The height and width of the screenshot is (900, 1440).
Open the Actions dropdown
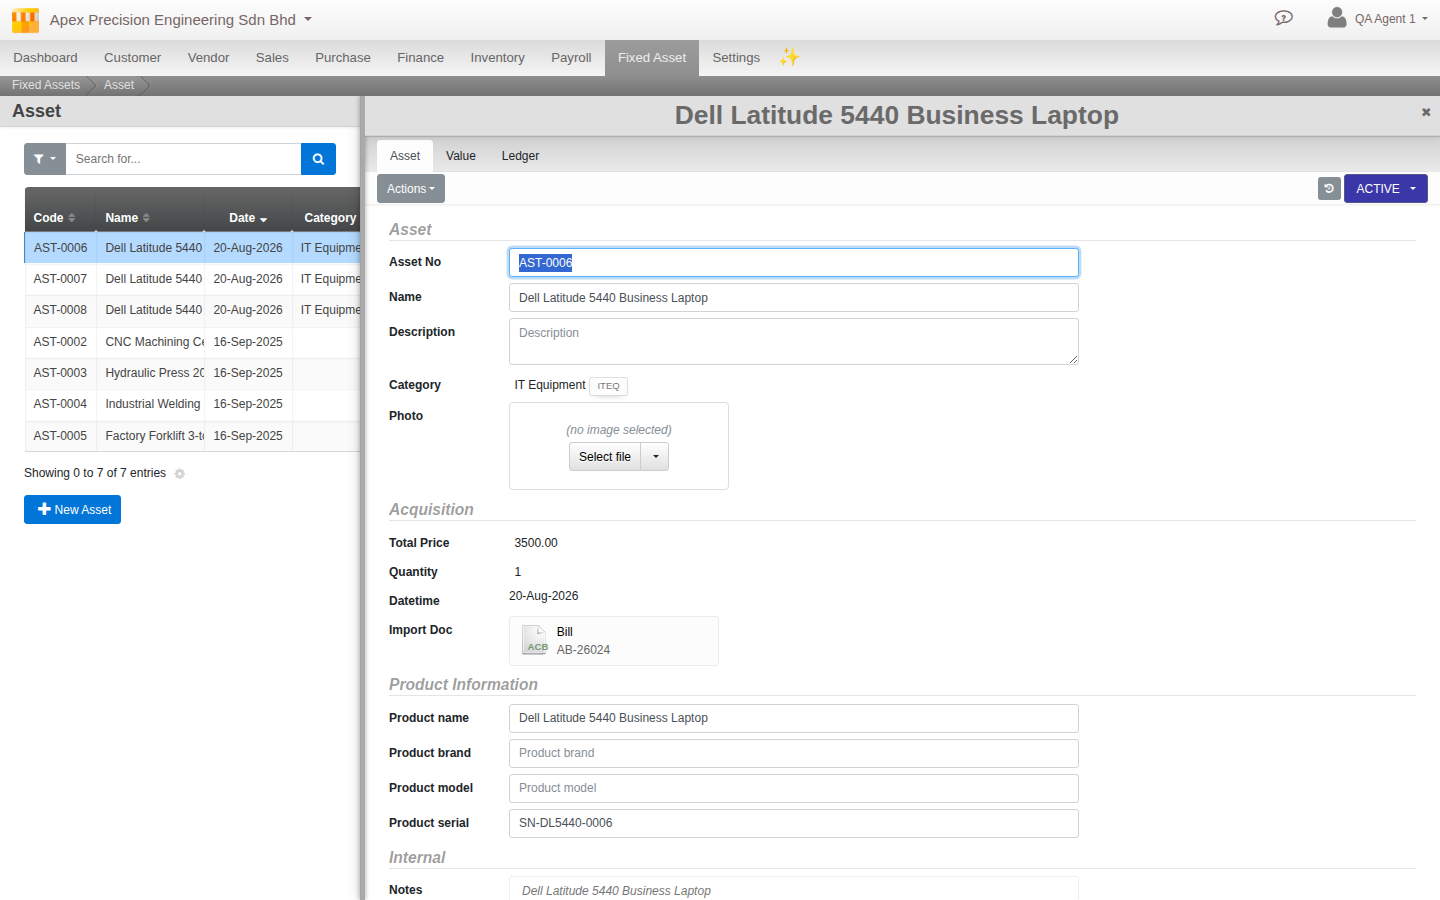411,189
